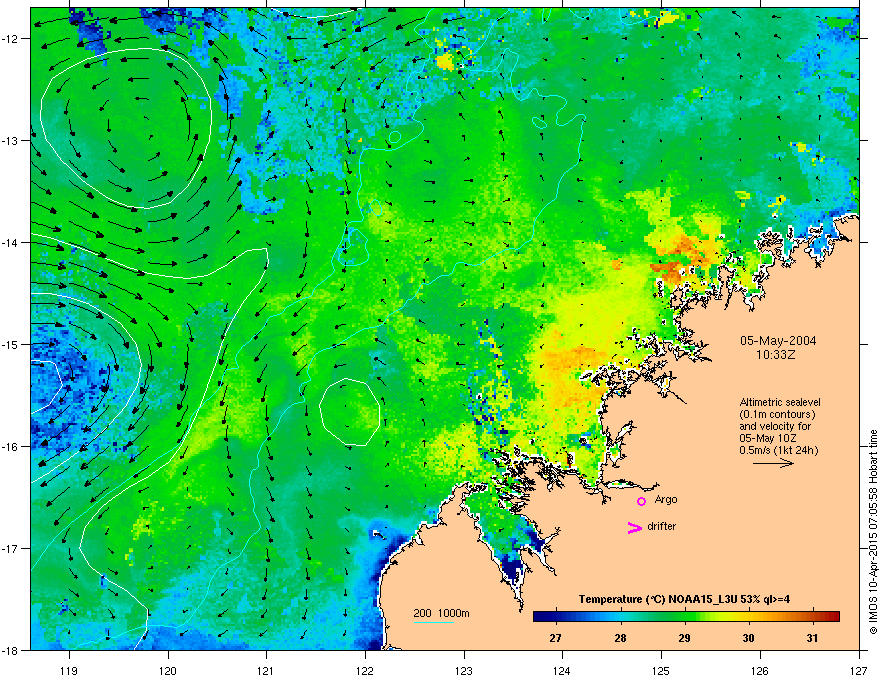Click the longitude axis label 122
This screenshot has height=680, width=880.
[365, 670]
